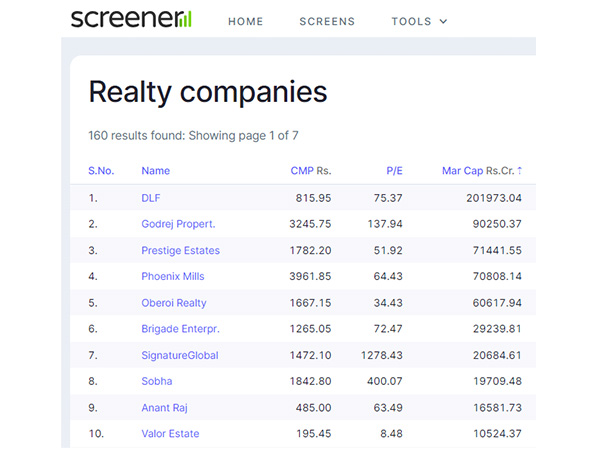
Task: Expand the TOOLS dropdown chevron
Action: point(443,21)
